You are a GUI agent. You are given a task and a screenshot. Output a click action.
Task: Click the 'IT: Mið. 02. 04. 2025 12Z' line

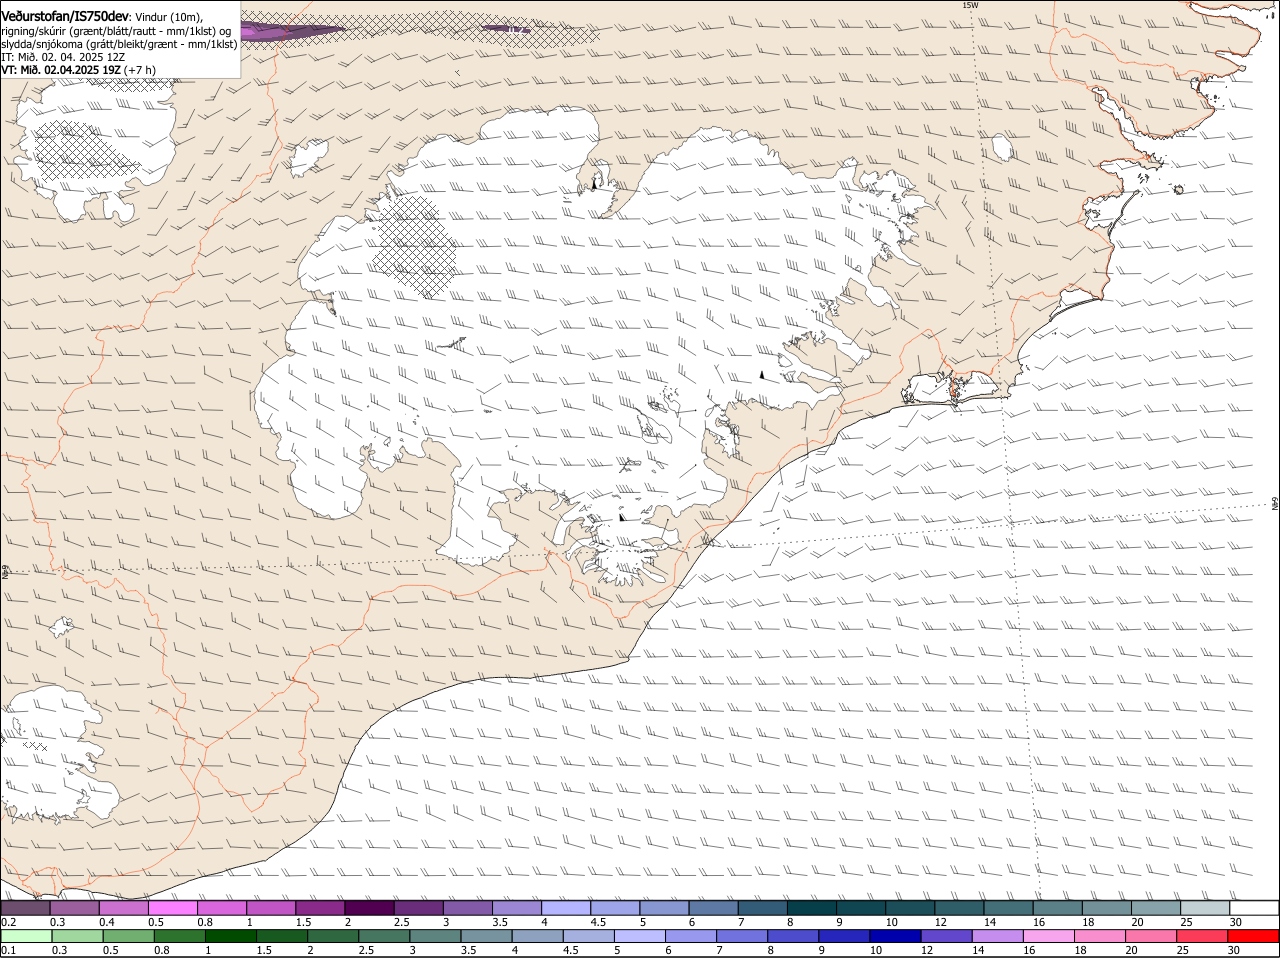coord(64,57)
